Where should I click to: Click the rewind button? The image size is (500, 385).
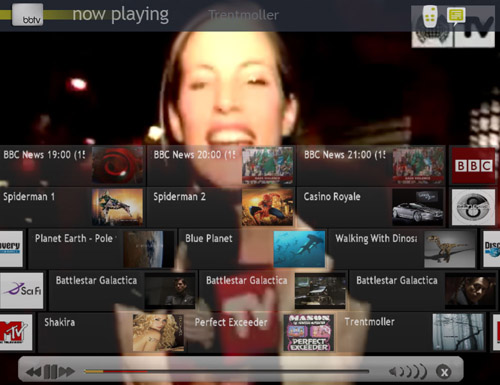coord(34,372)
